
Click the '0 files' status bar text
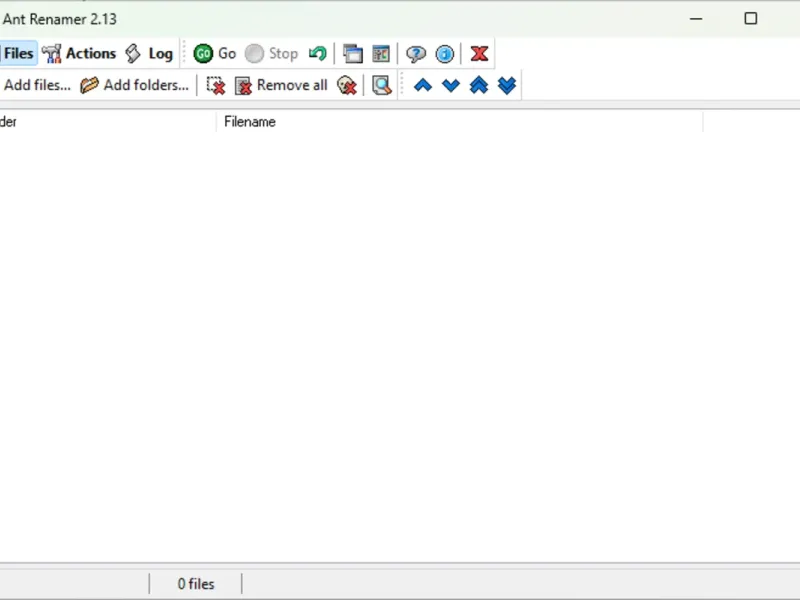pyautogui.click(x=196, y=584)
